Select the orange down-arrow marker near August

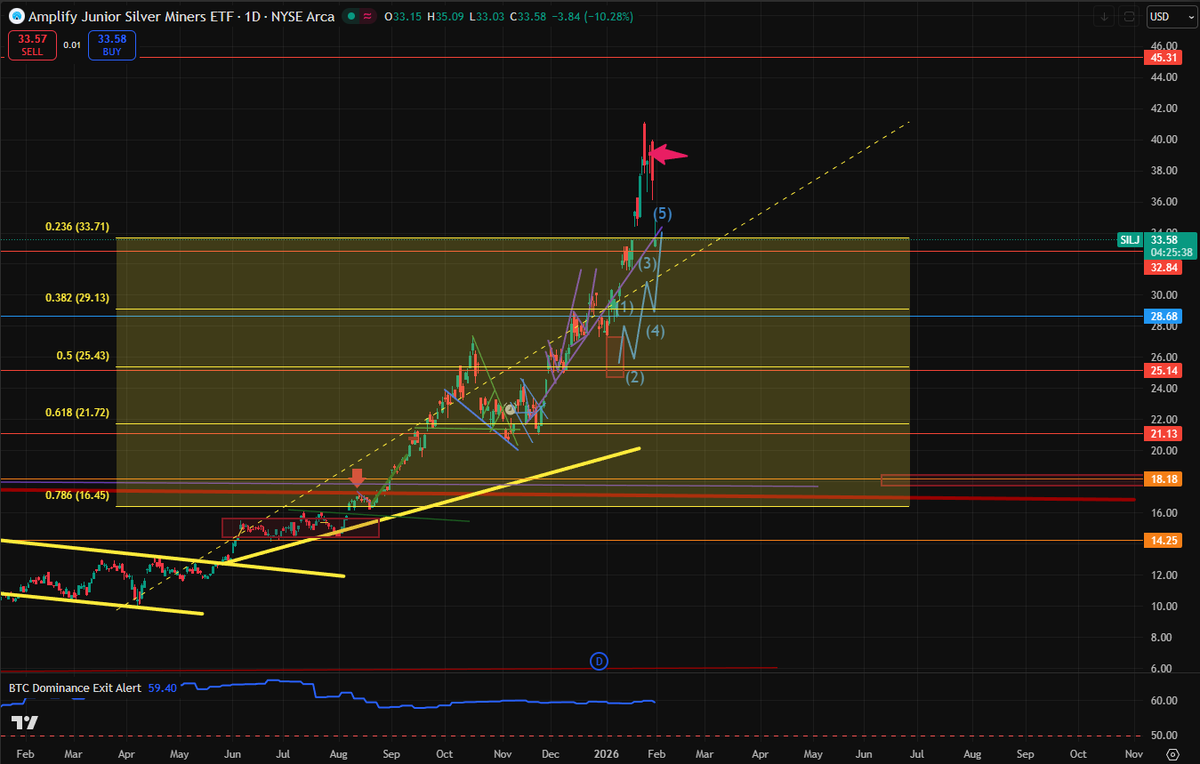point(356,477)
